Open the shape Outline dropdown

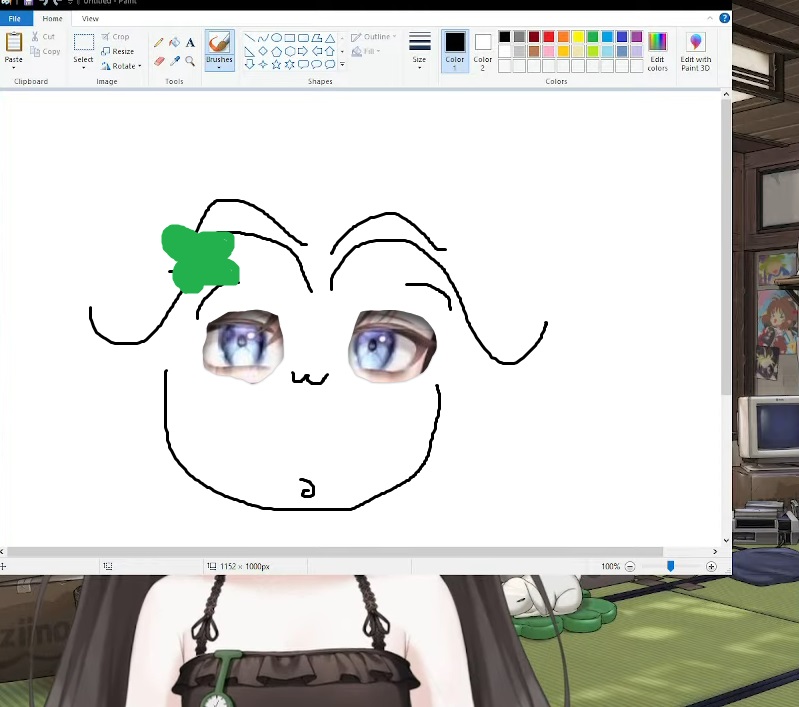click(374, 37)
